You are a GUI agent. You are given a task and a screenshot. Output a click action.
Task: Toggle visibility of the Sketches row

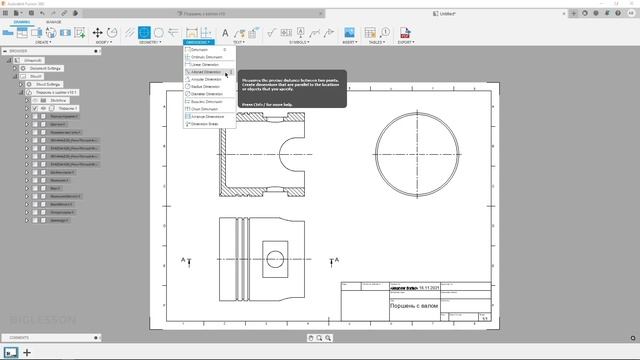(x=35, y=100)
